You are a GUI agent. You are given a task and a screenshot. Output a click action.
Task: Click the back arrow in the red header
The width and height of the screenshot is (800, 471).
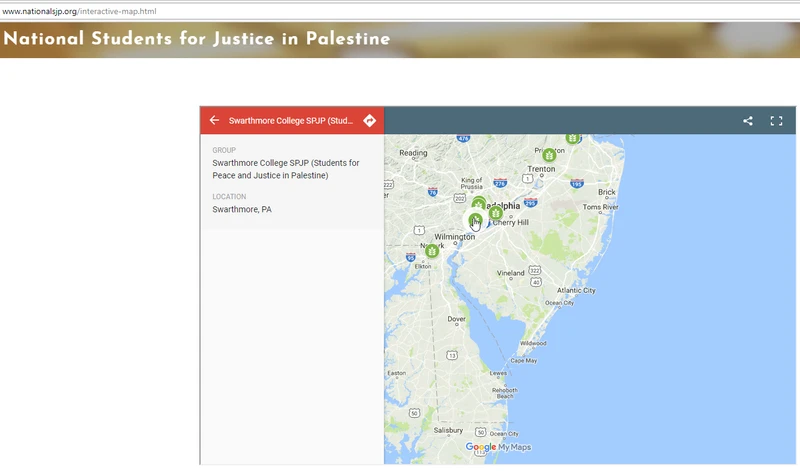click(214, 120)
